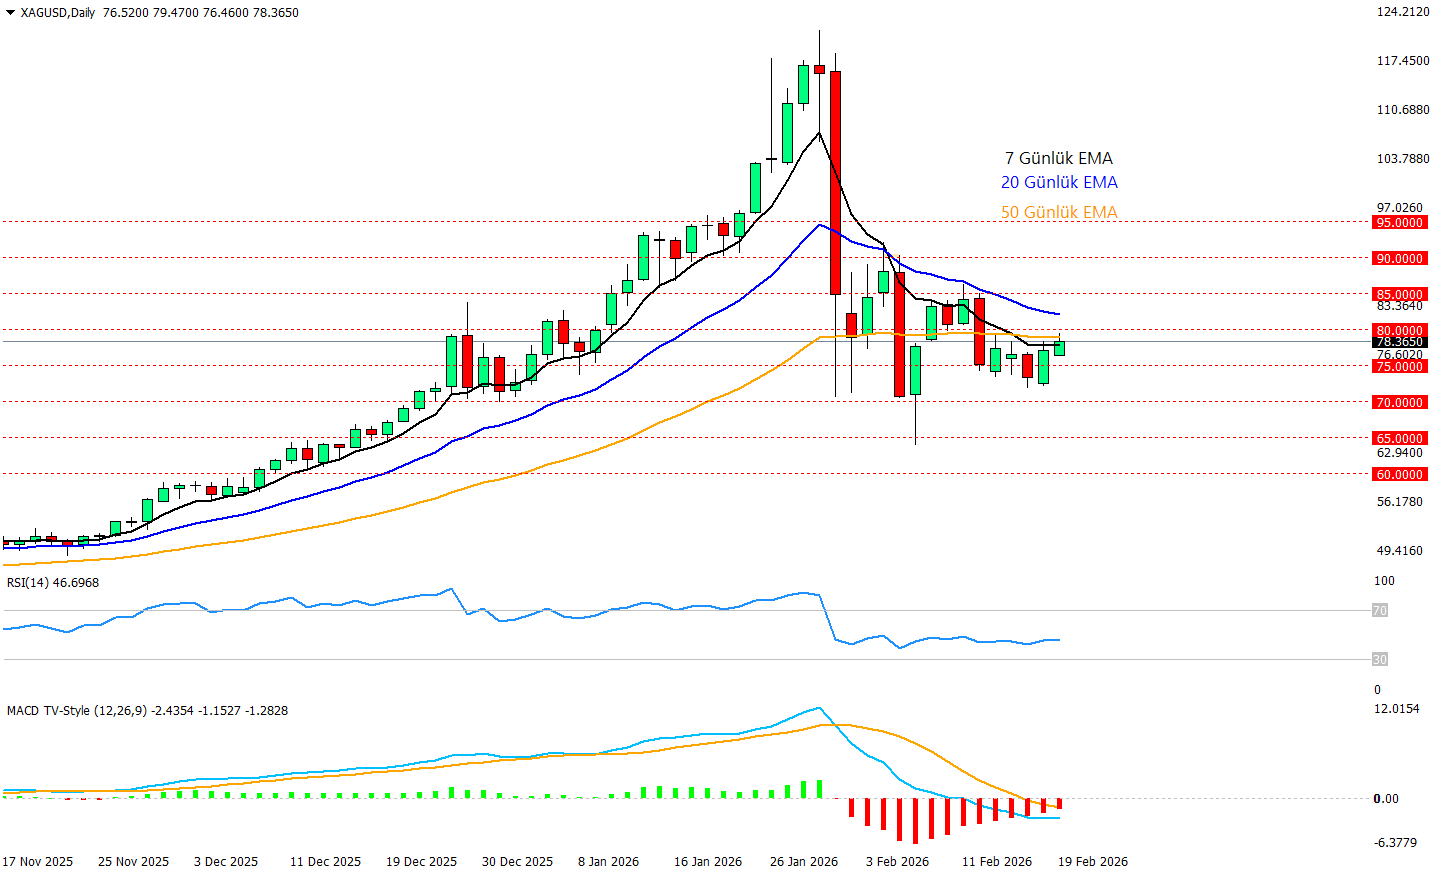Click the 7 Günlük EMA legend text
1434x874 pixels.
tap(1058, 158)
